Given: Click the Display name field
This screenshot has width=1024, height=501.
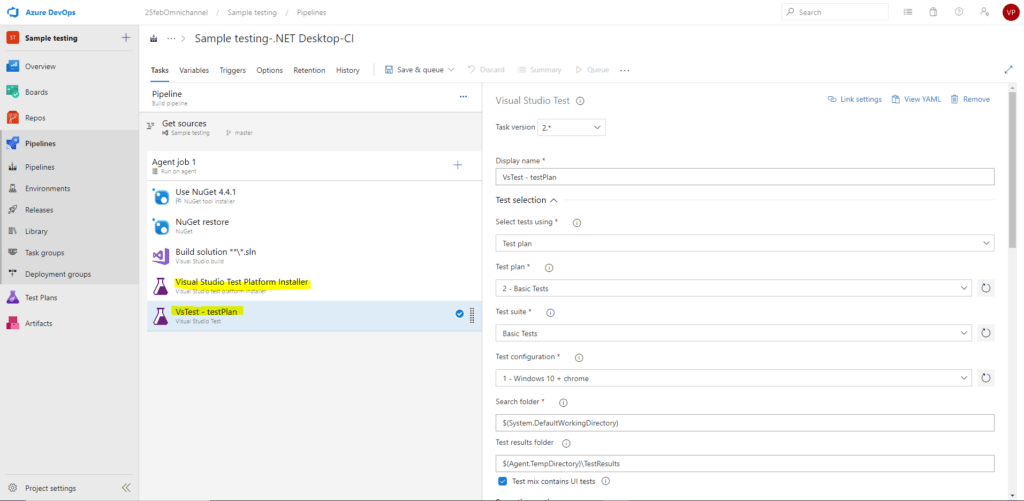Looking at the screenshot, I should (x=745, y=176).
